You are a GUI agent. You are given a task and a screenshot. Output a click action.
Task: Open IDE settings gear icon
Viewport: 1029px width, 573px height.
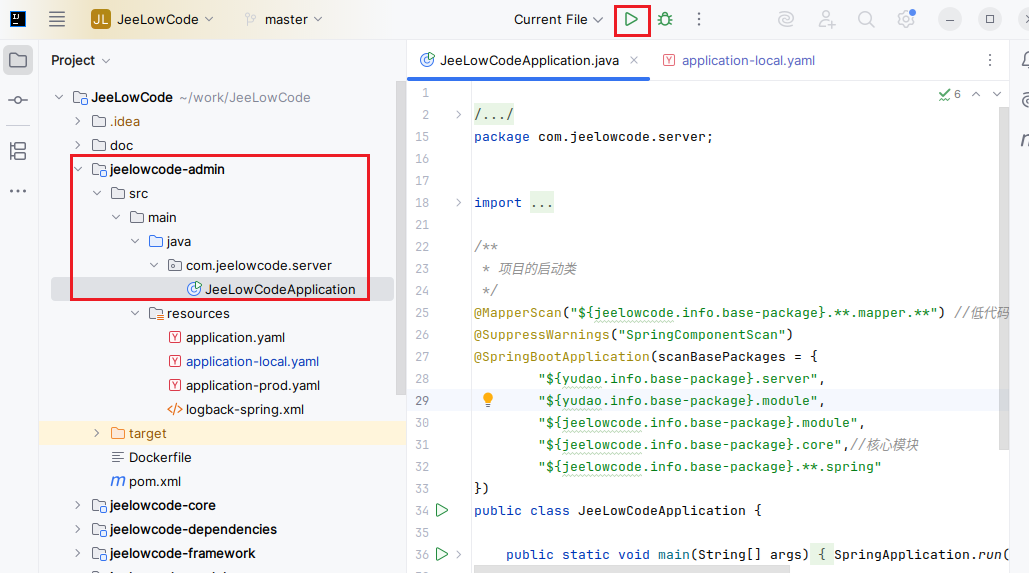click(906, 20)
